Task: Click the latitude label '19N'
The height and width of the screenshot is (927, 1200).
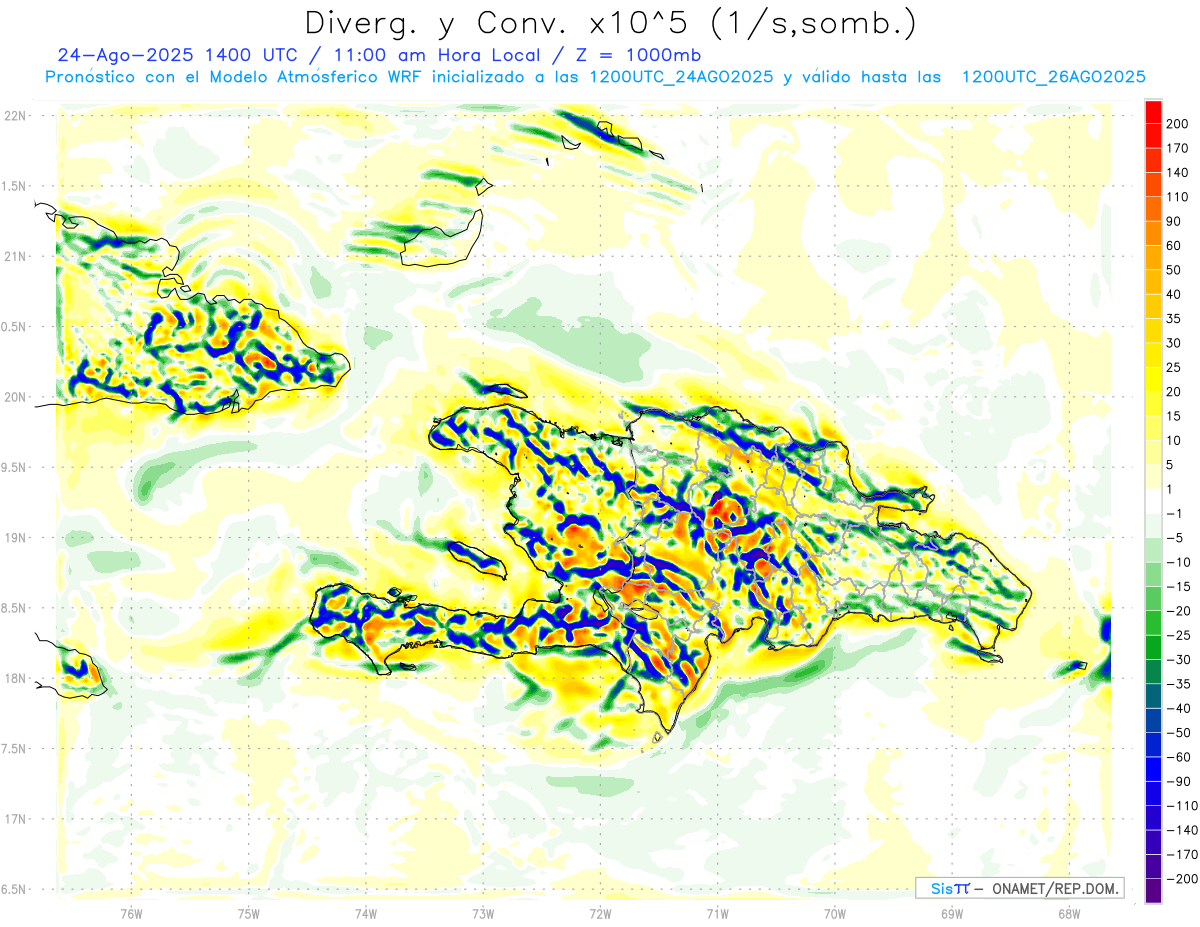Action: [15, 537]
